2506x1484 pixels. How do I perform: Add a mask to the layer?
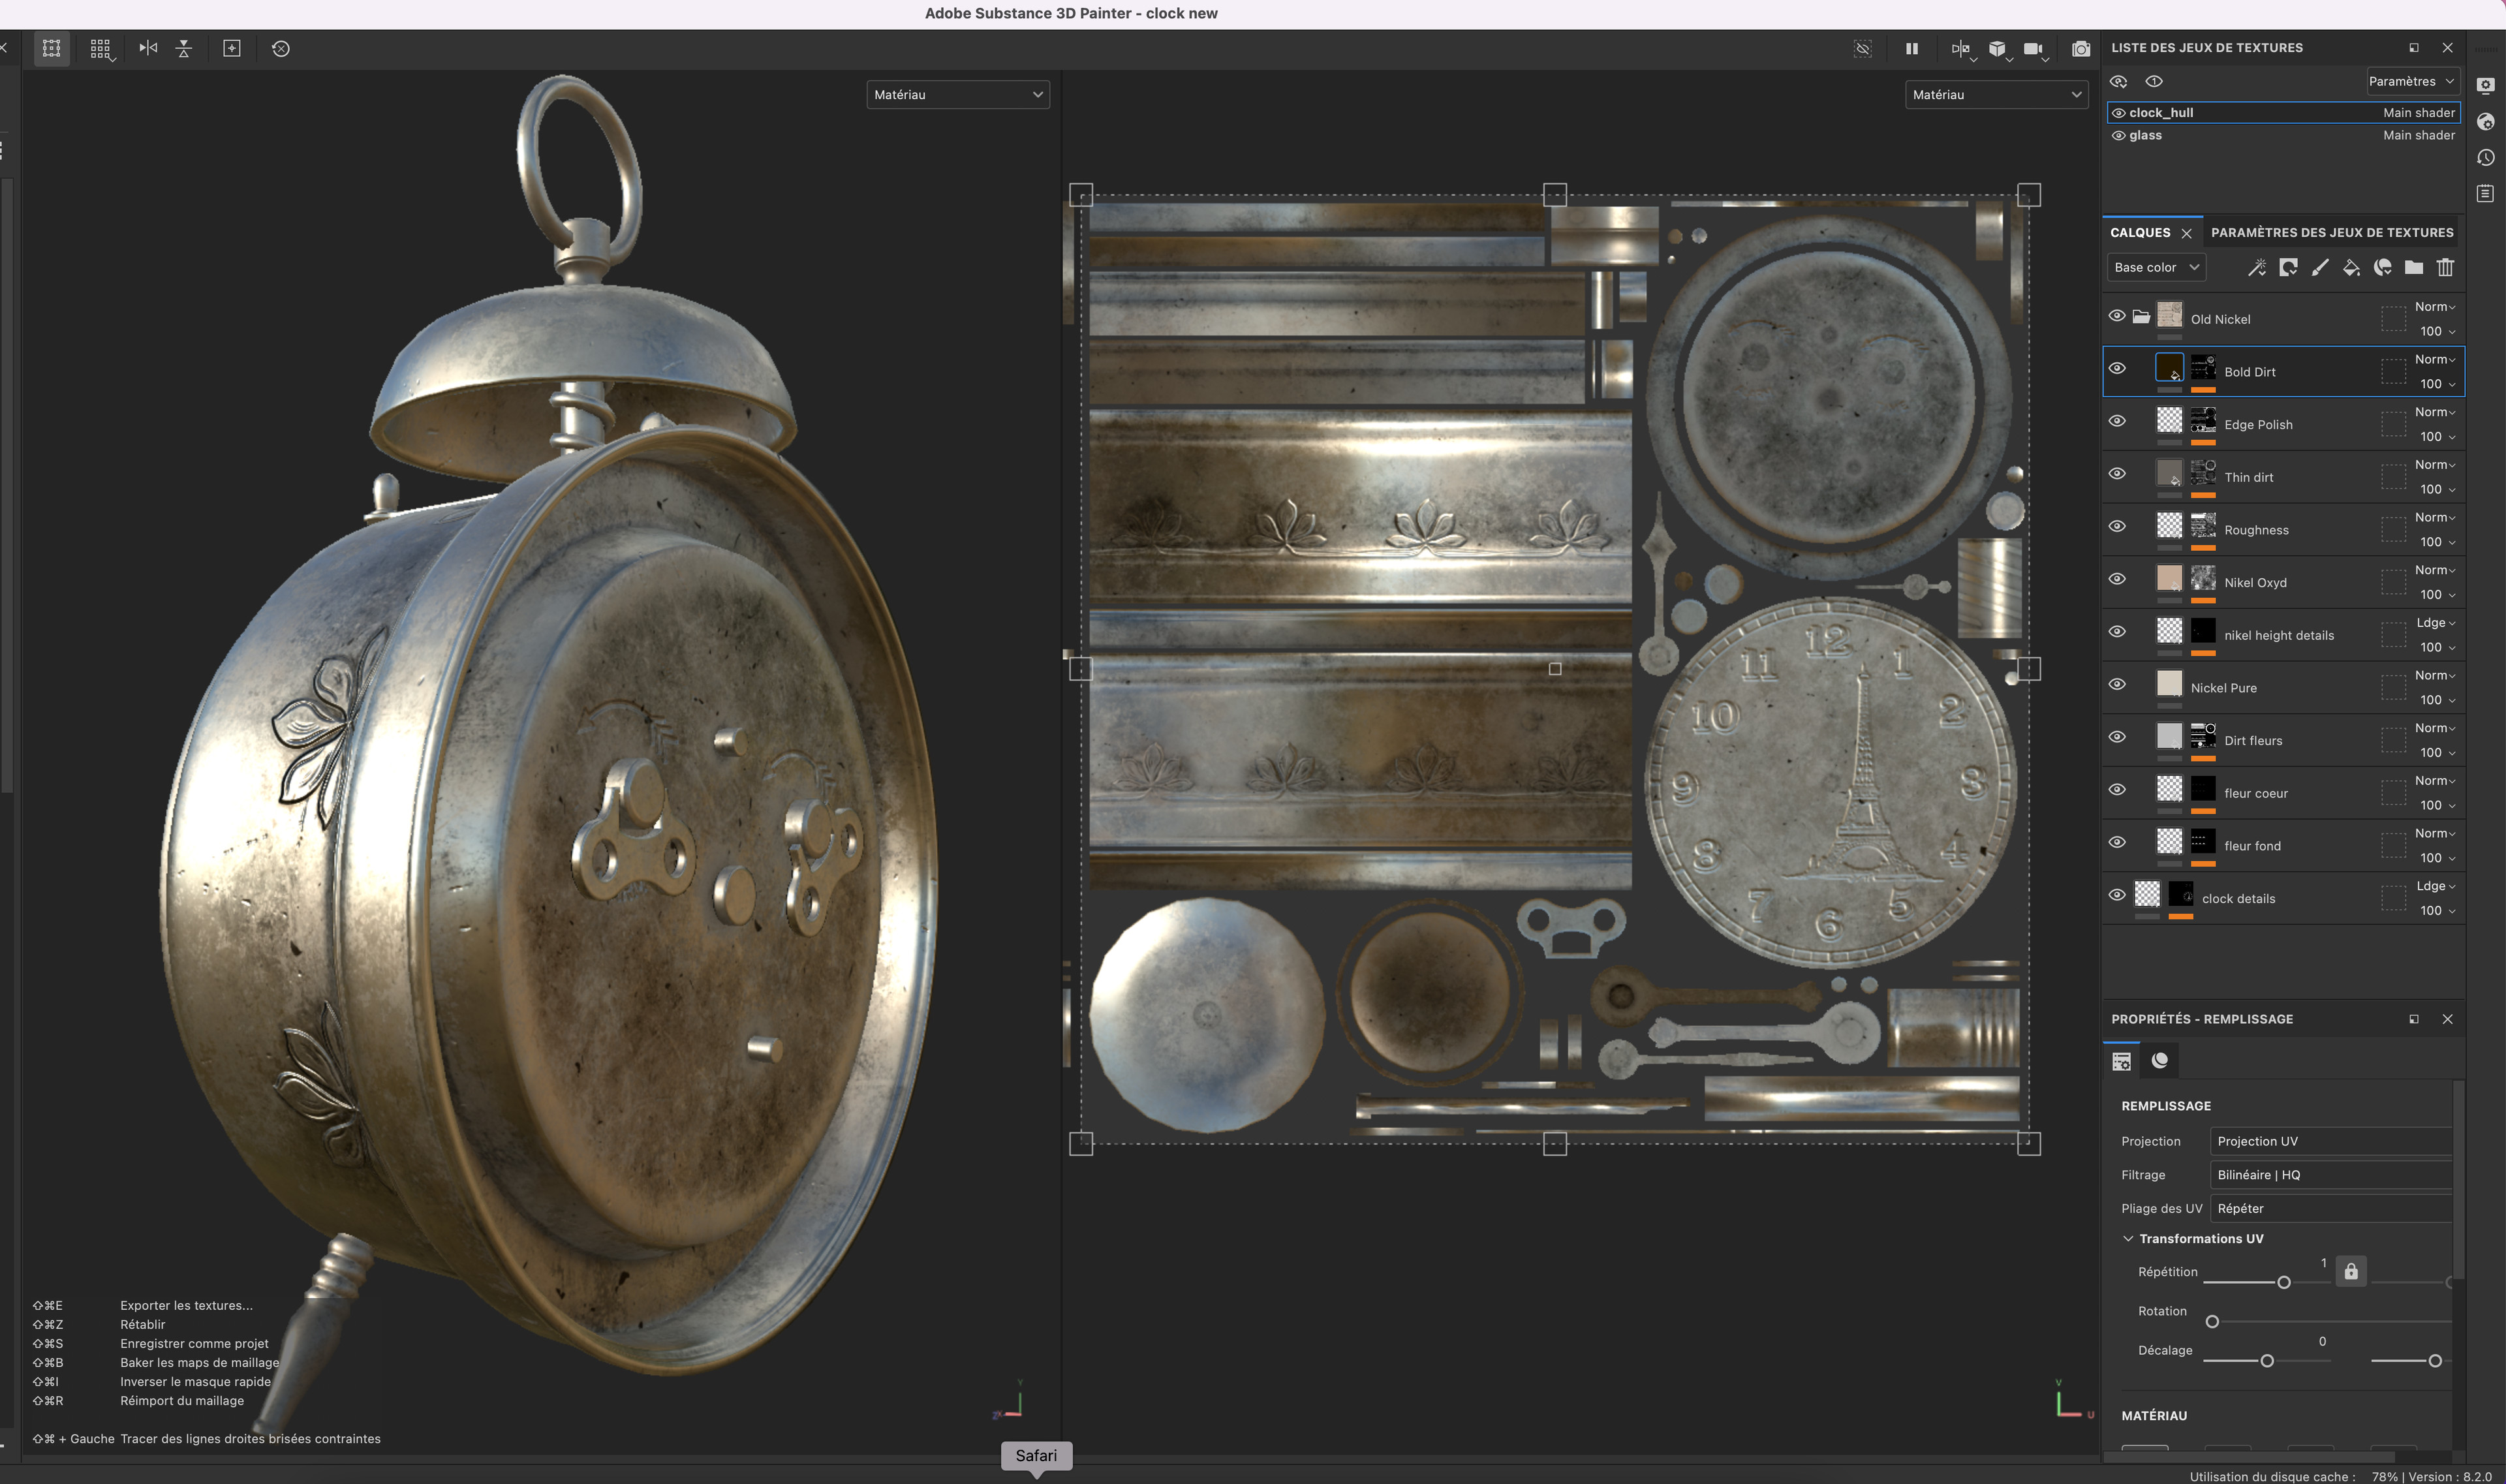pyautogui.click(x=2288, y=267)
